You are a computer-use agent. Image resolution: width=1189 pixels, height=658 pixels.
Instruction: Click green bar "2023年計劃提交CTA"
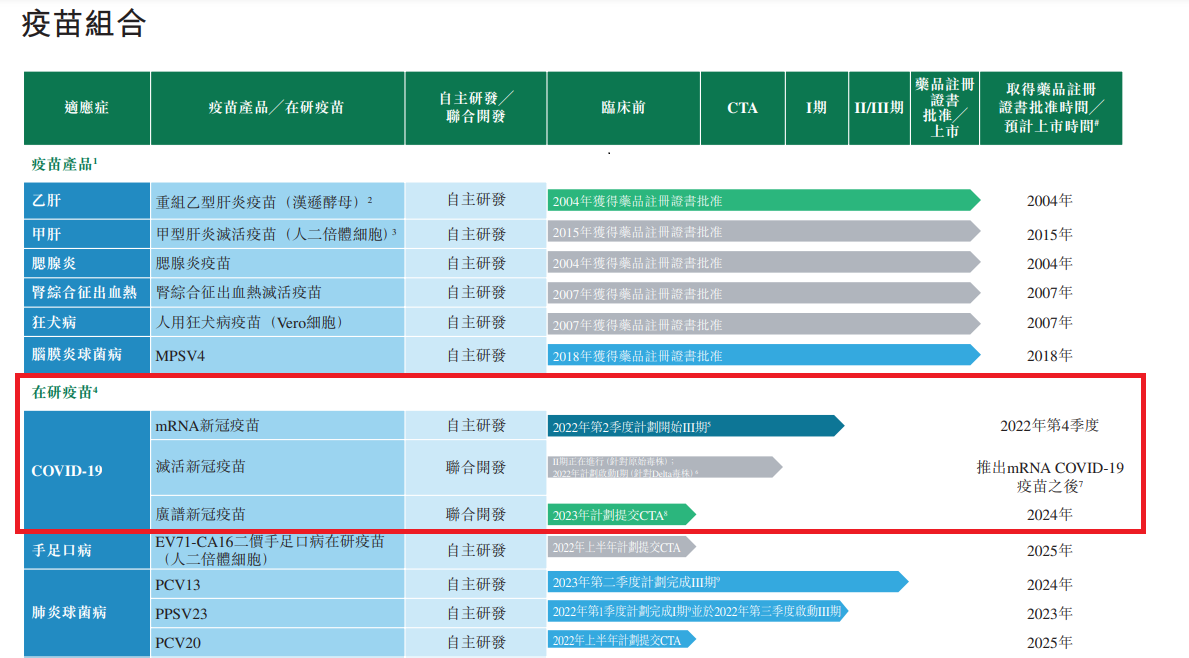[621, 515]
